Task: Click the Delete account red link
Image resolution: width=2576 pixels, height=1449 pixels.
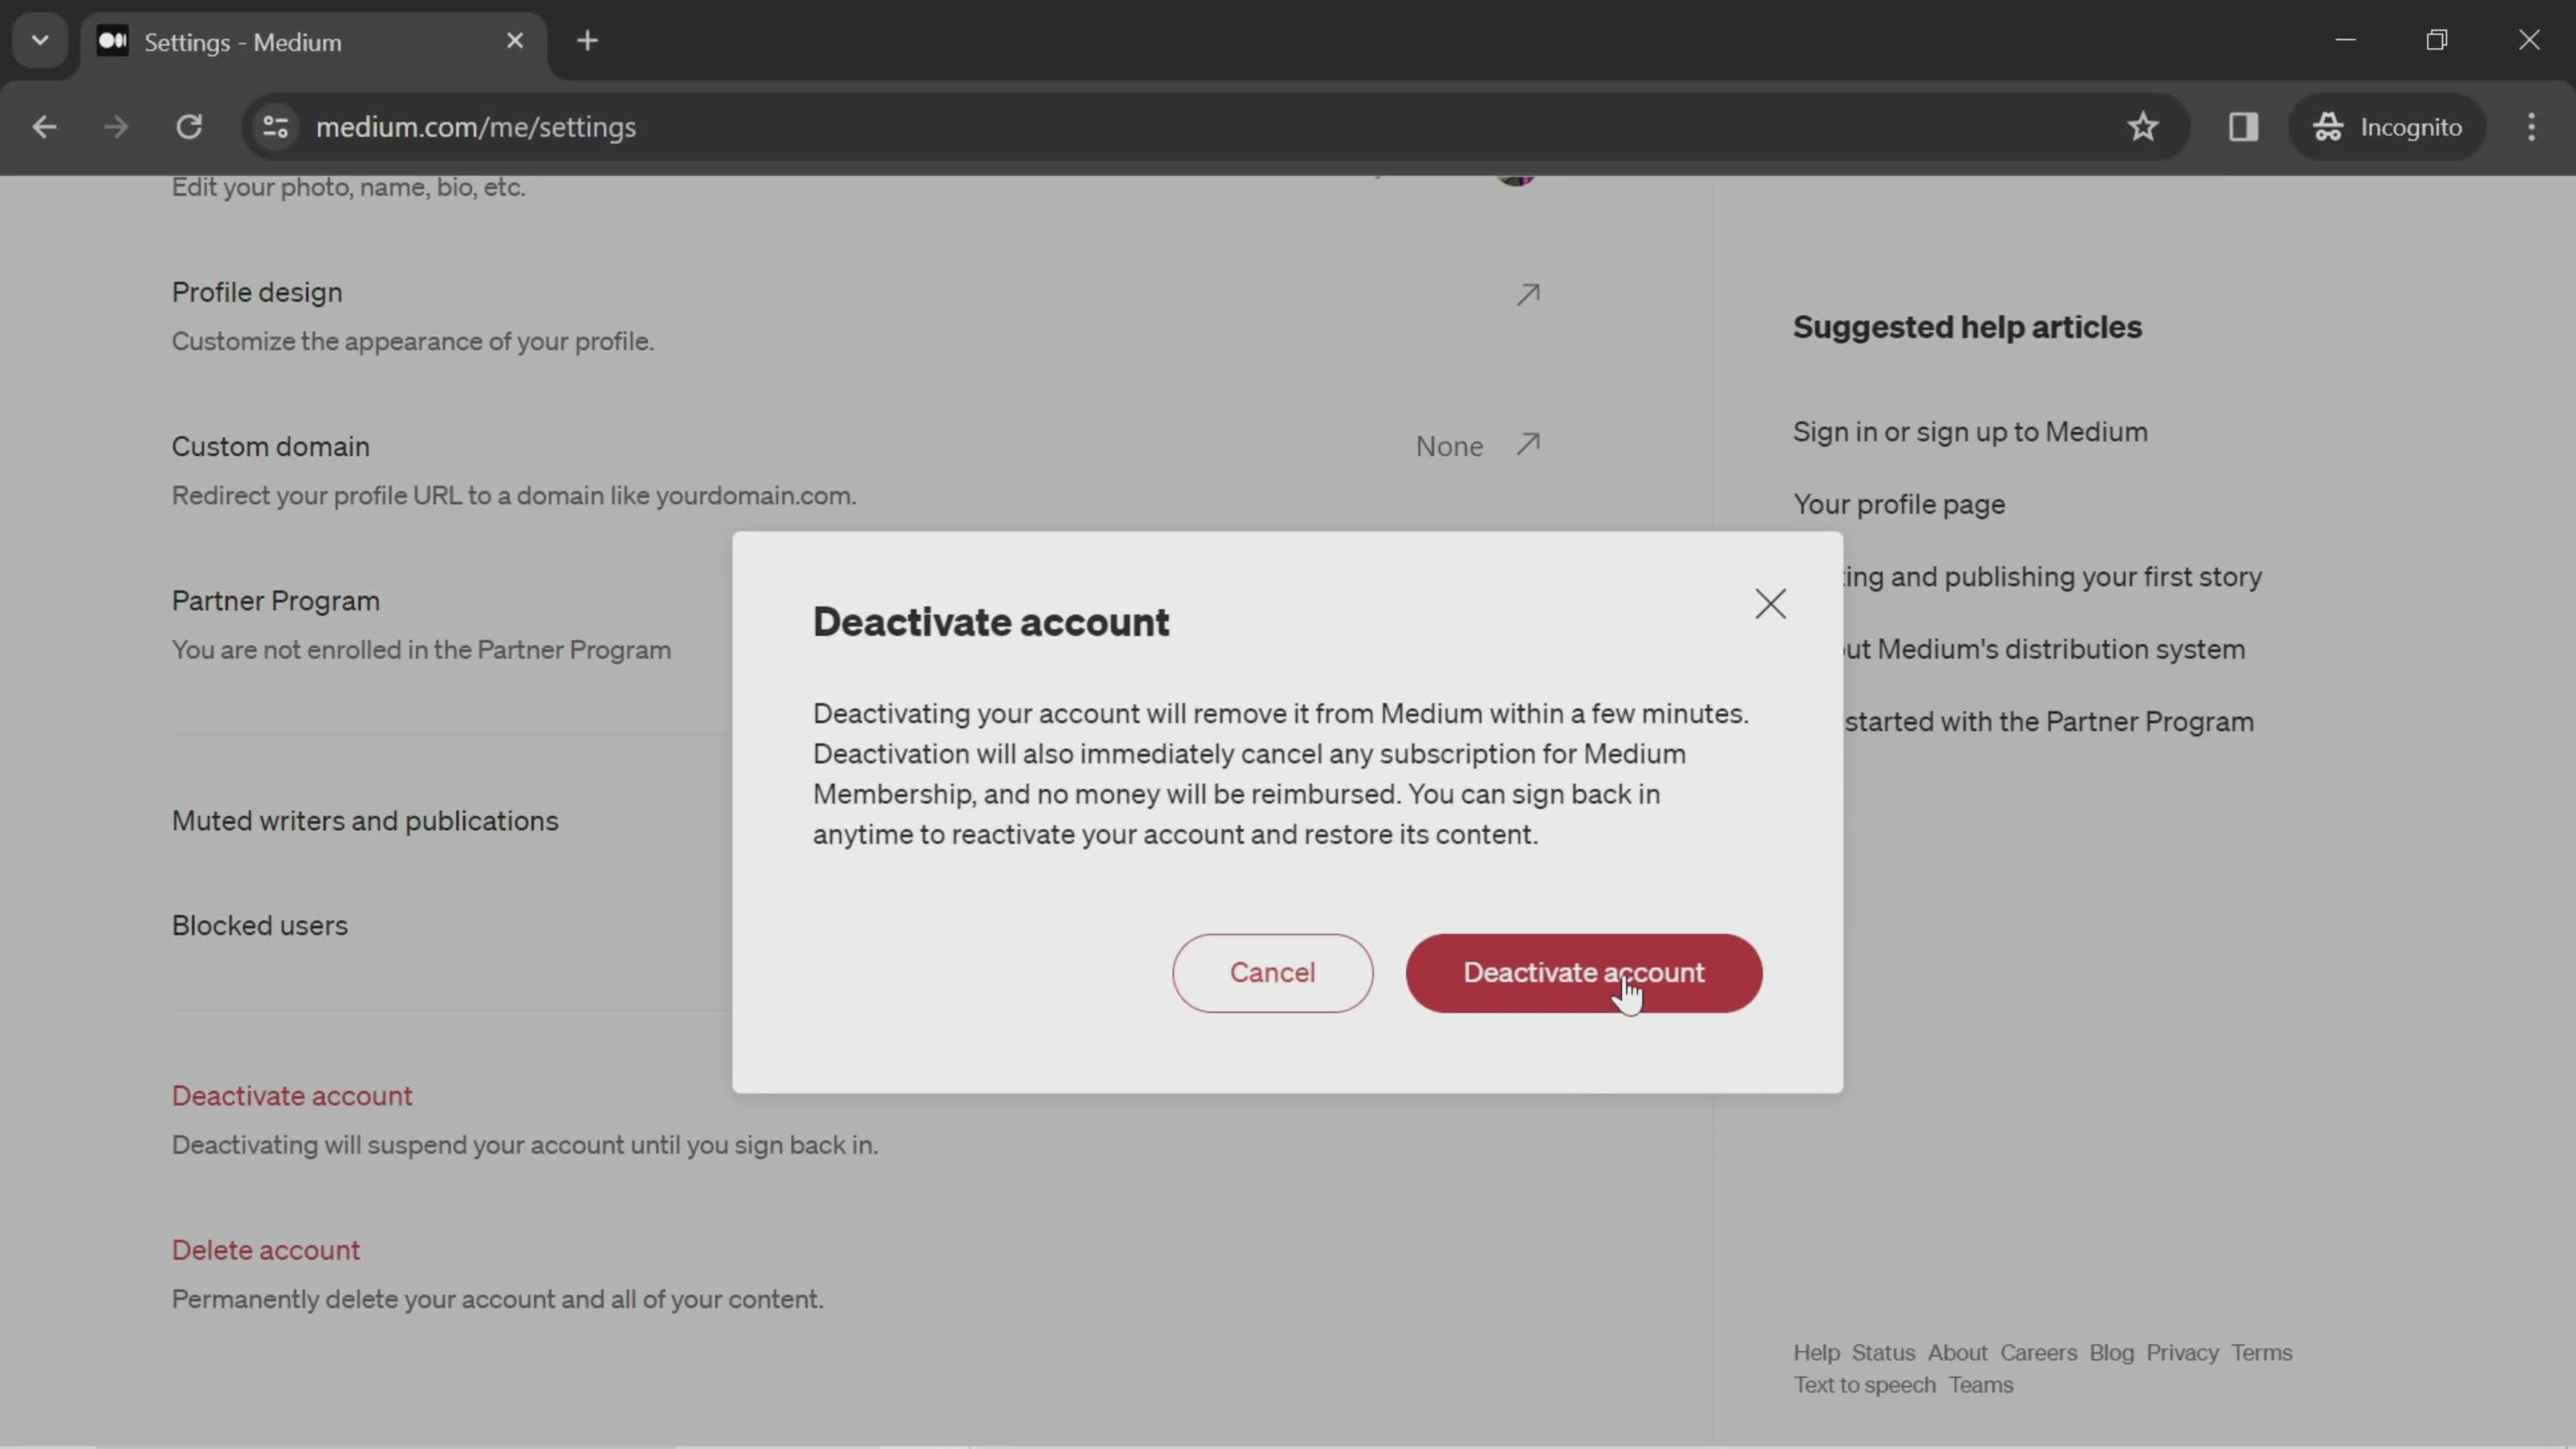Action: tap(266, 1249)
